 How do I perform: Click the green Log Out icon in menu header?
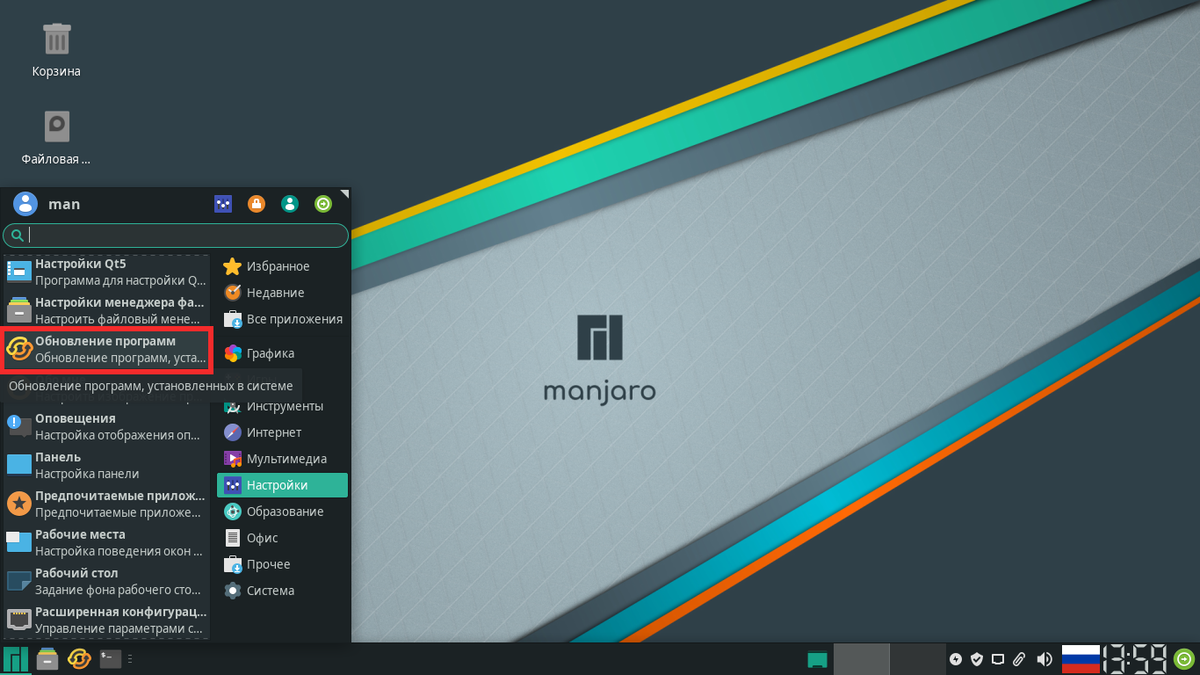pyautogui.click(x=323, y=204)
